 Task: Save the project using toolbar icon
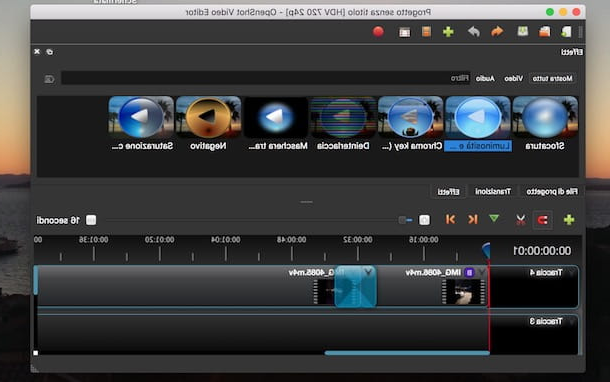(522, 31)
